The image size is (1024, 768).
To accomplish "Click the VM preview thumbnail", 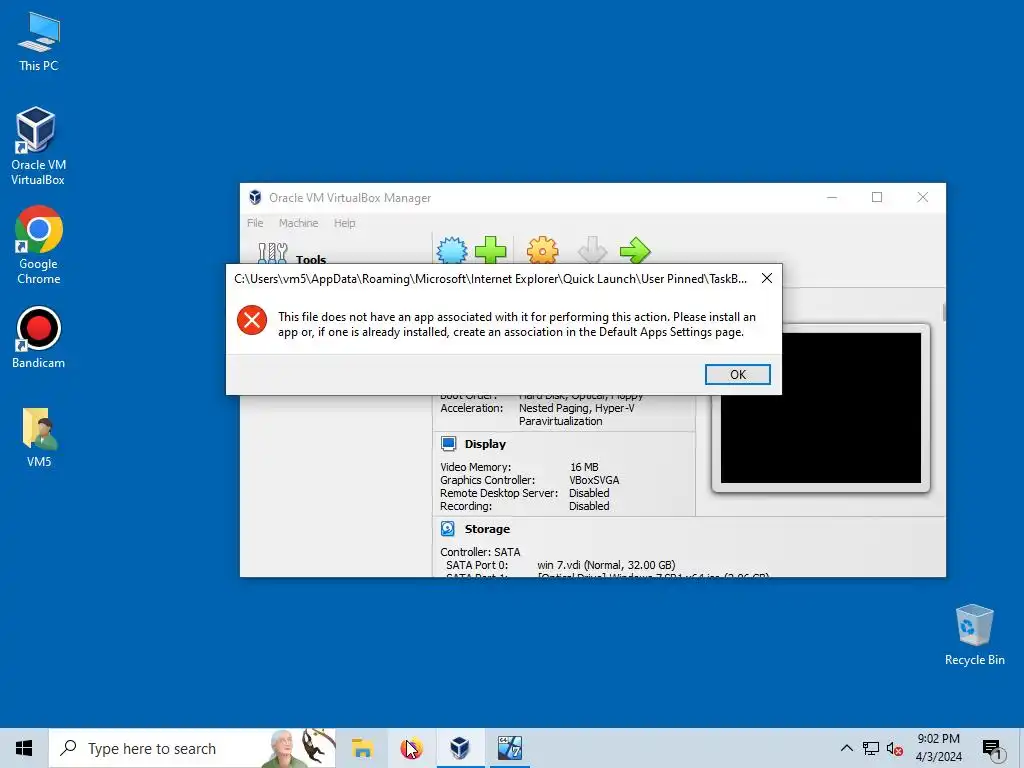I will (821, 408).
